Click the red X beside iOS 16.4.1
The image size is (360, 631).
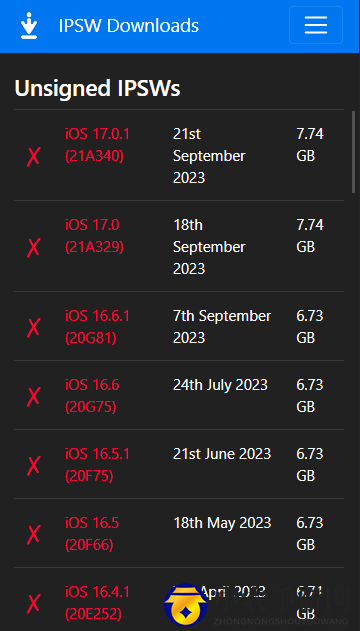point(33,603)
